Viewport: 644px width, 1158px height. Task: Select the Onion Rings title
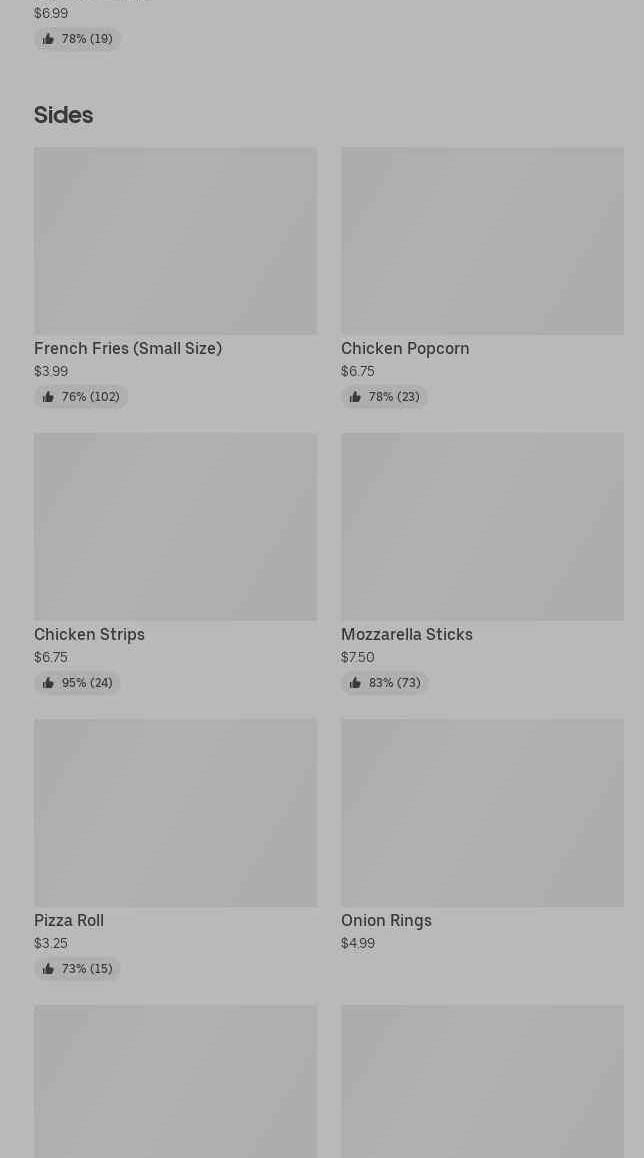386,920
